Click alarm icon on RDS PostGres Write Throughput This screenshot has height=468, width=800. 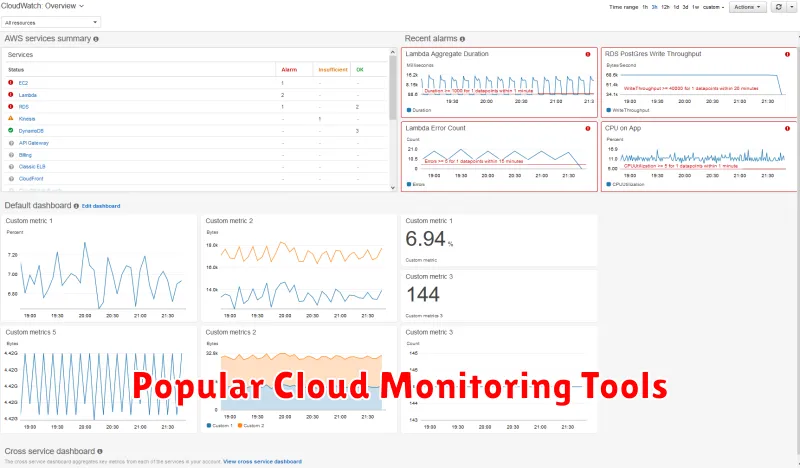point(788,54)
